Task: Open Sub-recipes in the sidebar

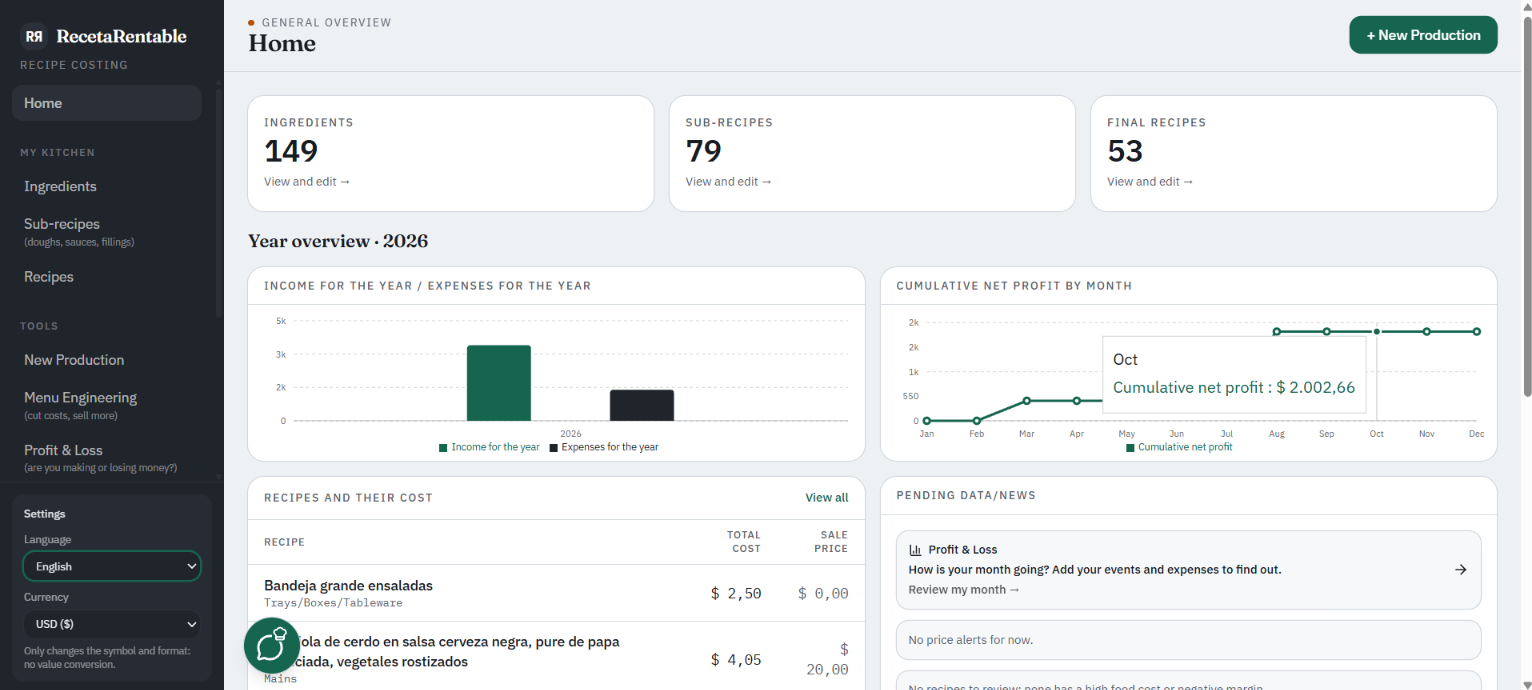Action: [79, 232]
